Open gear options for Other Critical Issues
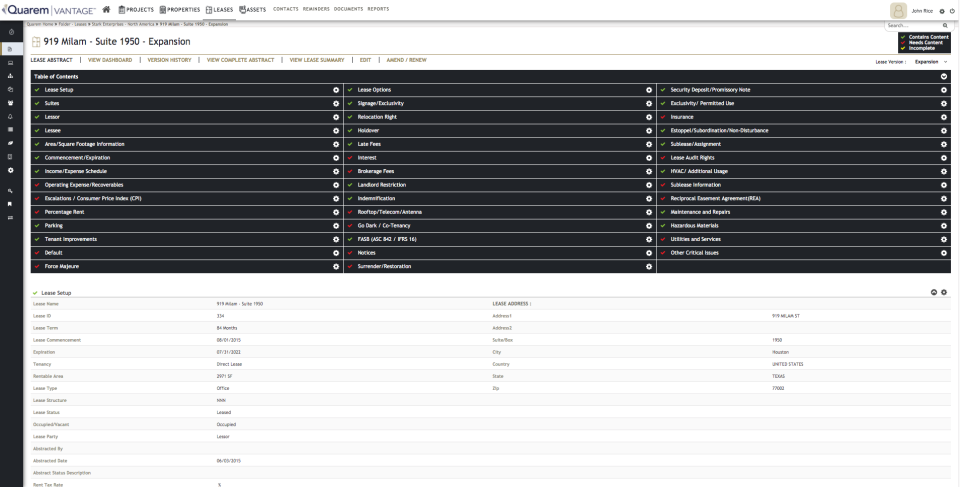Image resolution: width=960 pixels, height=487 pixels. pos(943,253)
